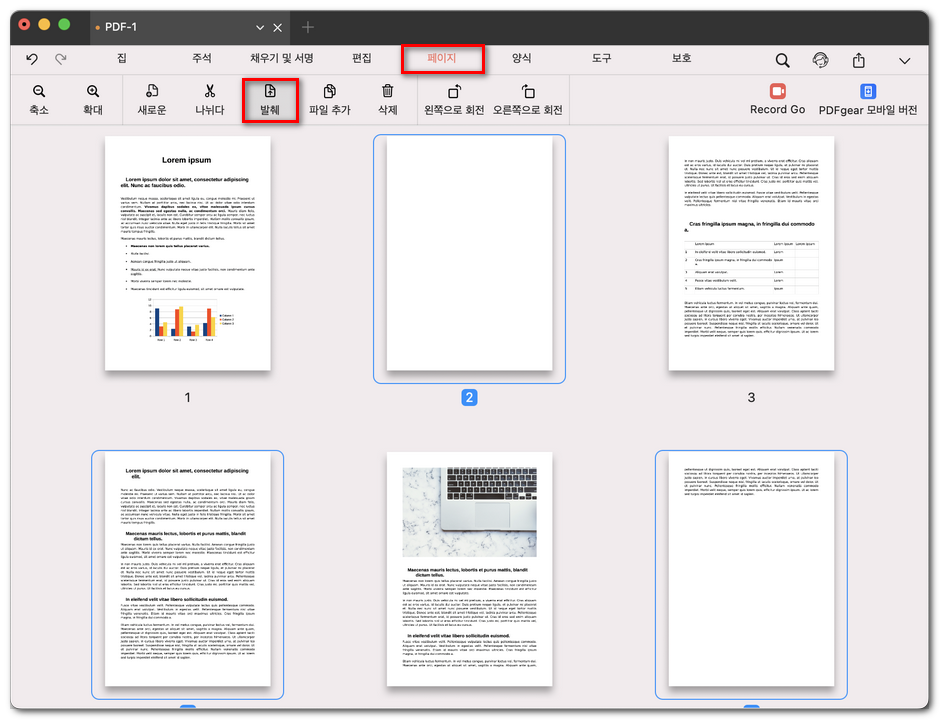Viewport: 940px width, 720px height.
Task: Open PDFgear 모바일 버전 mobile link
Action: point(867,92)
